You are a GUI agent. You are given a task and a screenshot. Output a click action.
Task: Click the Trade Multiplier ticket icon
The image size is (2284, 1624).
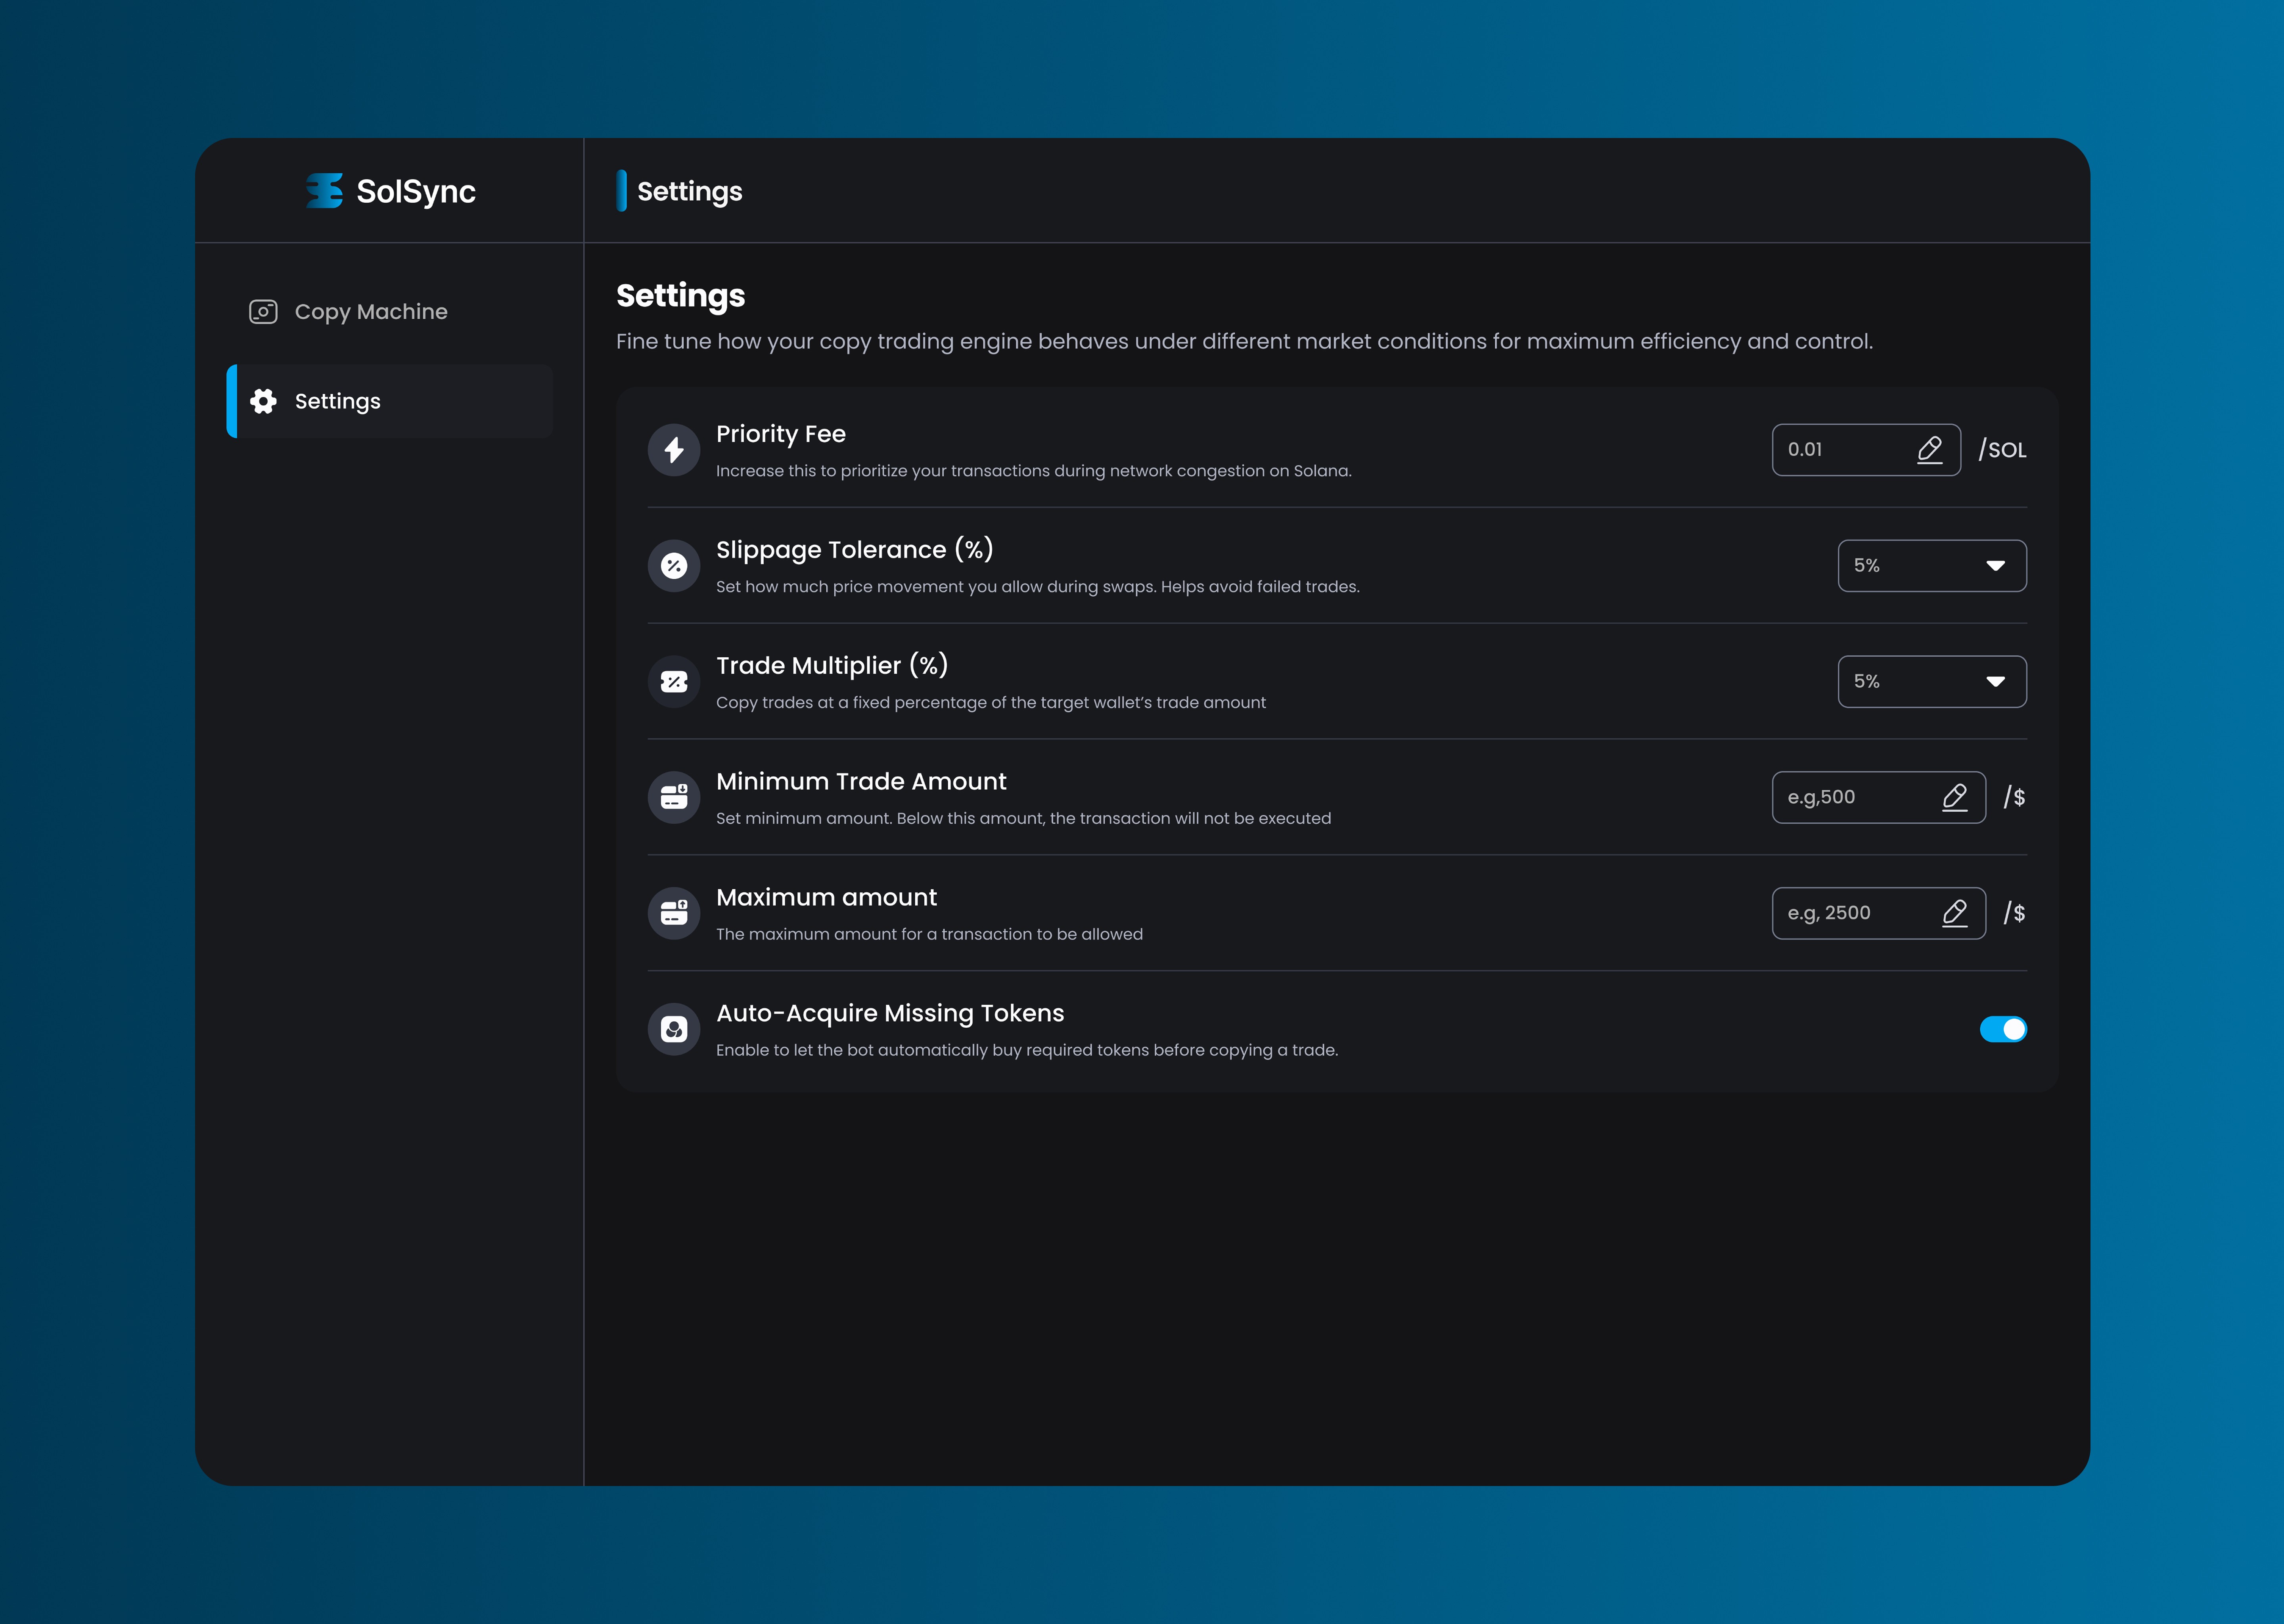pyautogui.click(x=674, y=682)
